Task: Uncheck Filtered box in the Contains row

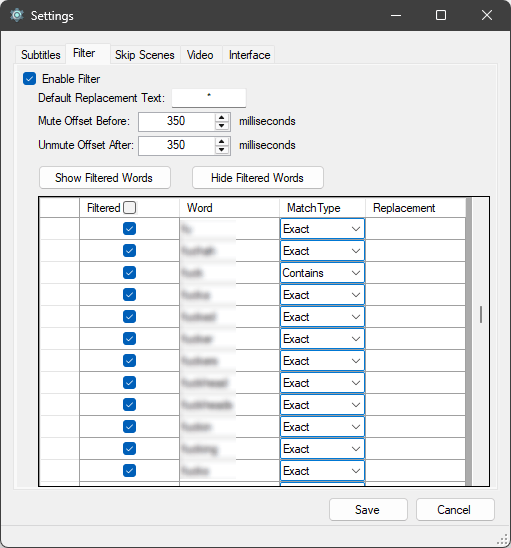Action: click(129, 273)
